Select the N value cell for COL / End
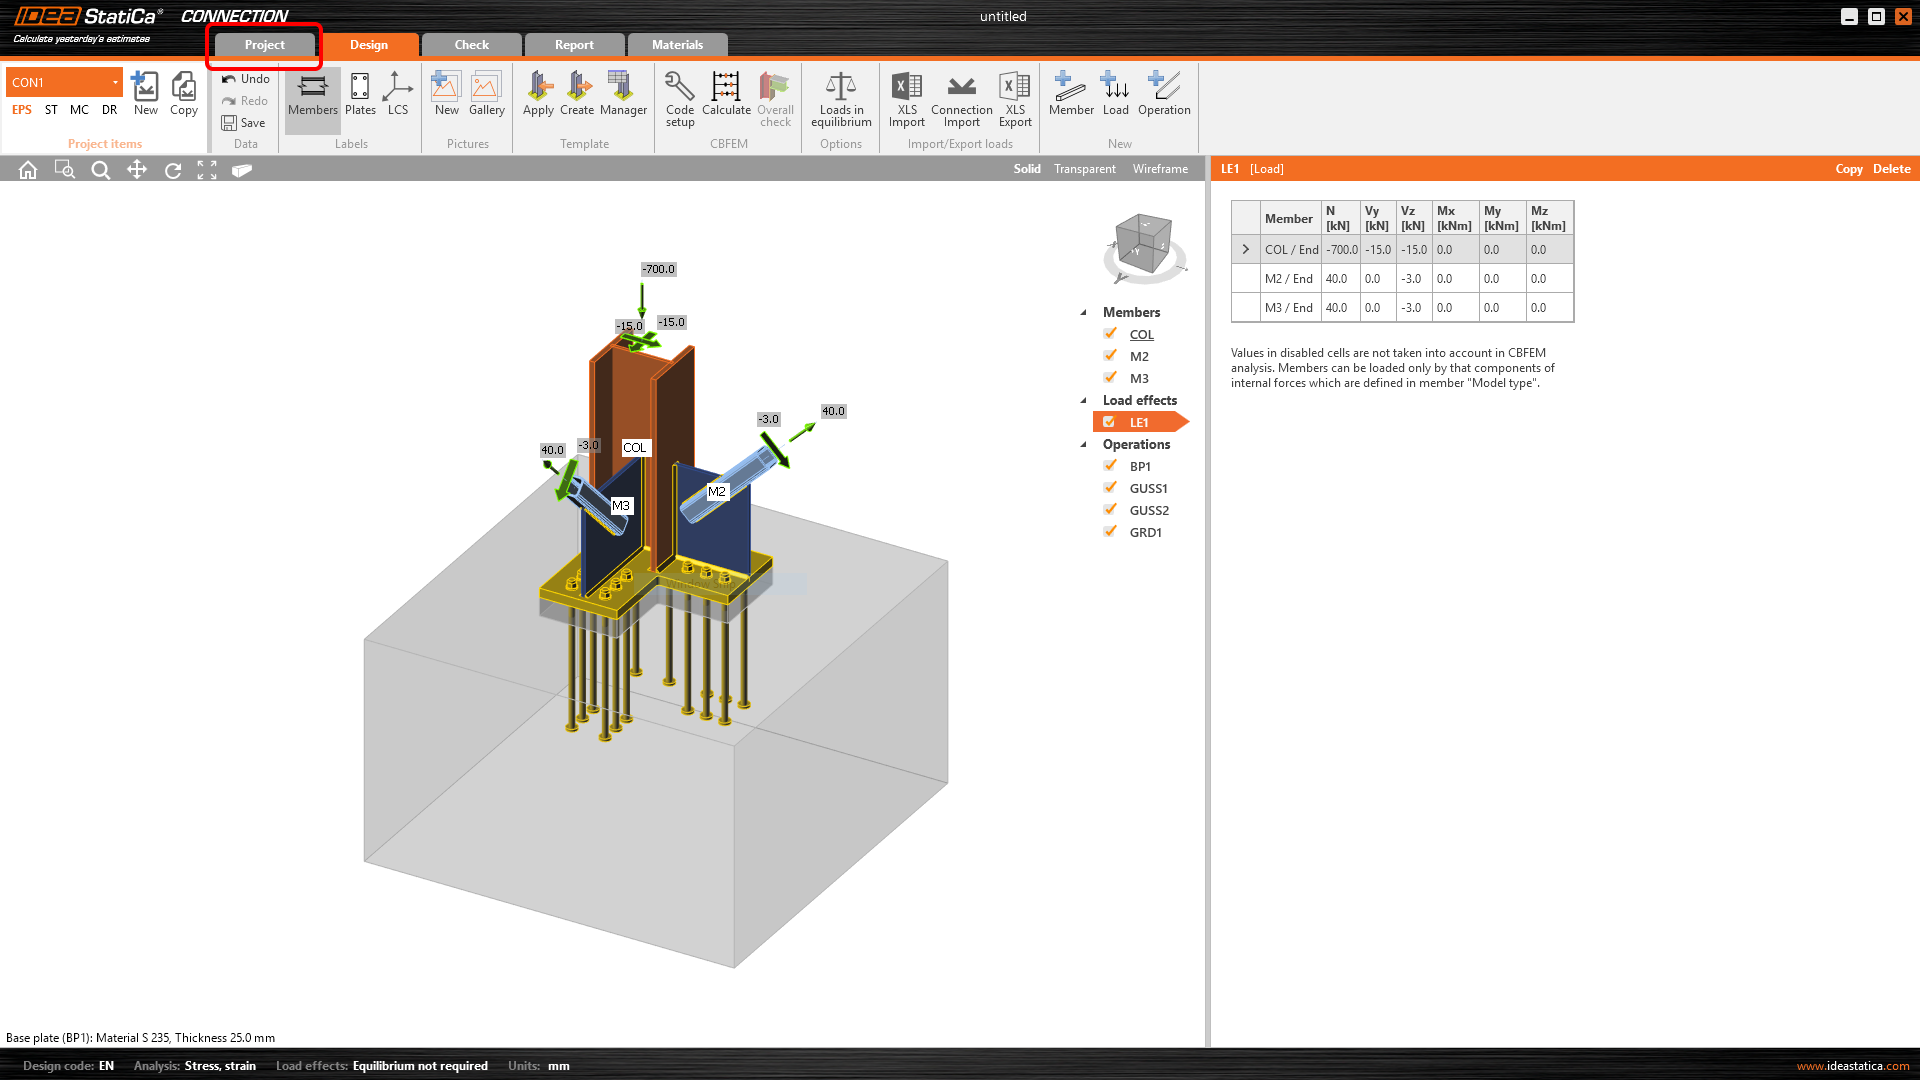 click(1341, 250)
